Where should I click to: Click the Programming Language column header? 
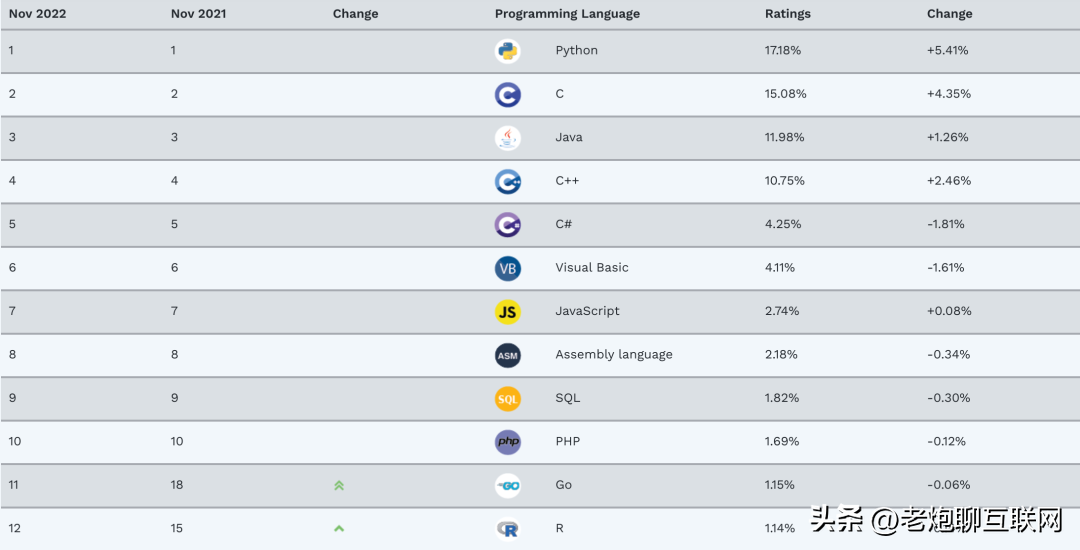(567, 14)
